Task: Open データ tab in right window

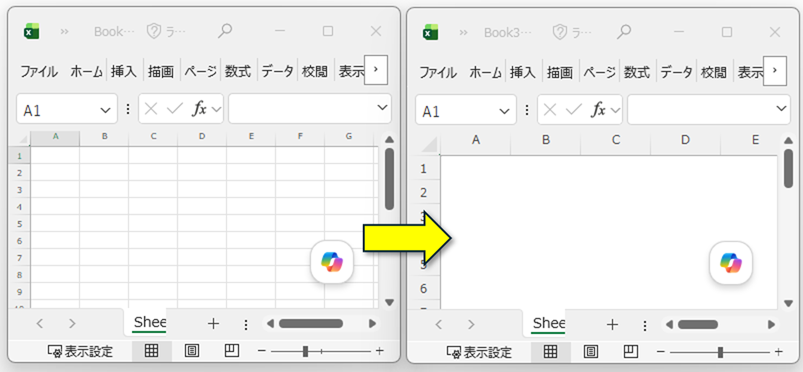Action: tap(677, 72)
